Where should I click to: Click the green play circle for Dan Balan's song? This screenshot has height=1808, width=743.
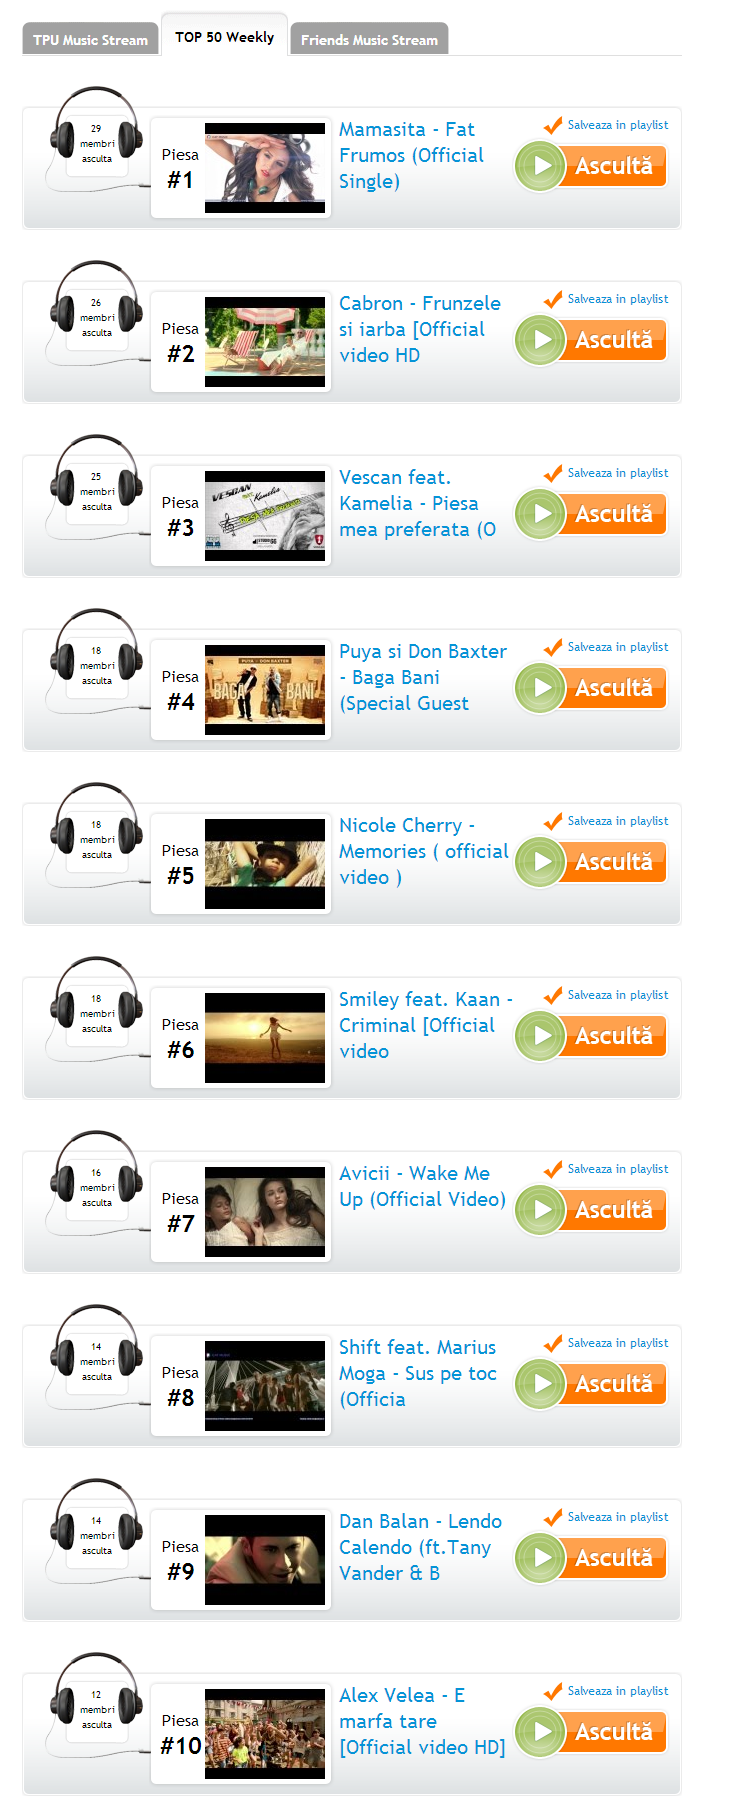coord(541,1558)
